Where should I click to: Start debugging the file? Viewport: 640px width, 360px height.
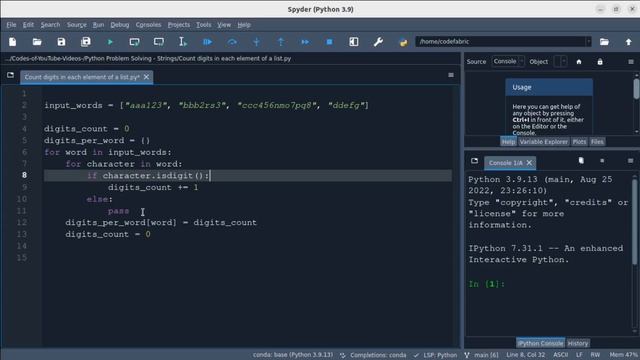(x=207, y=42)
